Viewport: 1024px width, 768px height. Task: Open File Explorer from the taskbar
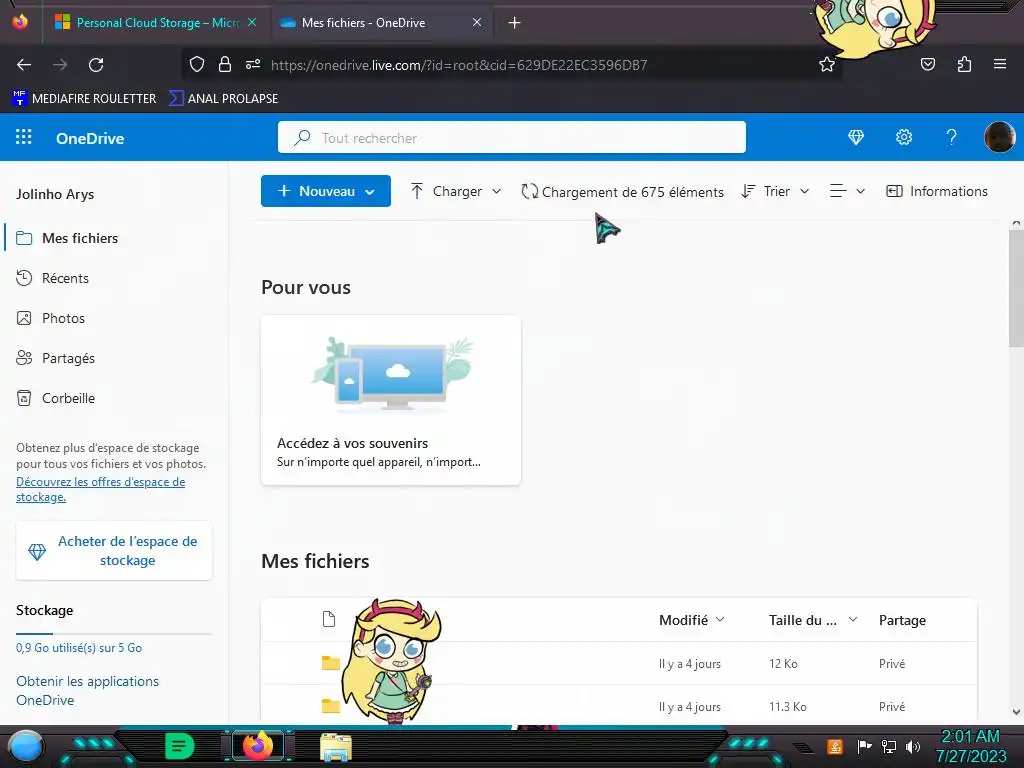(x=336, y=747)
